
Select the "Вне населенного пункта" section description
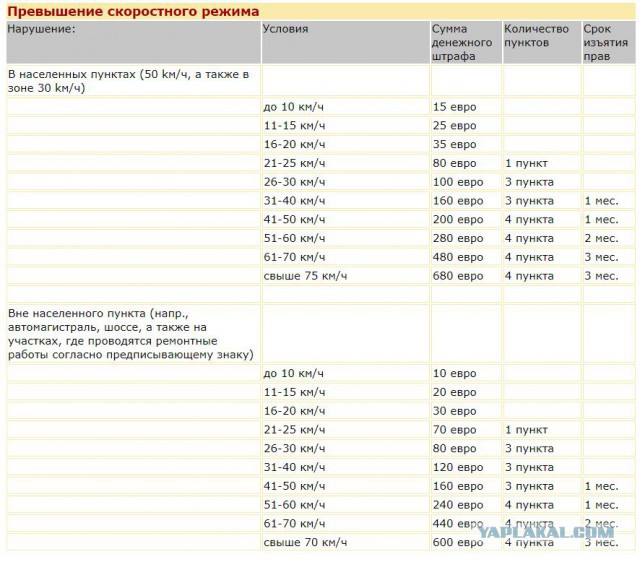click(x=131, y=334)
